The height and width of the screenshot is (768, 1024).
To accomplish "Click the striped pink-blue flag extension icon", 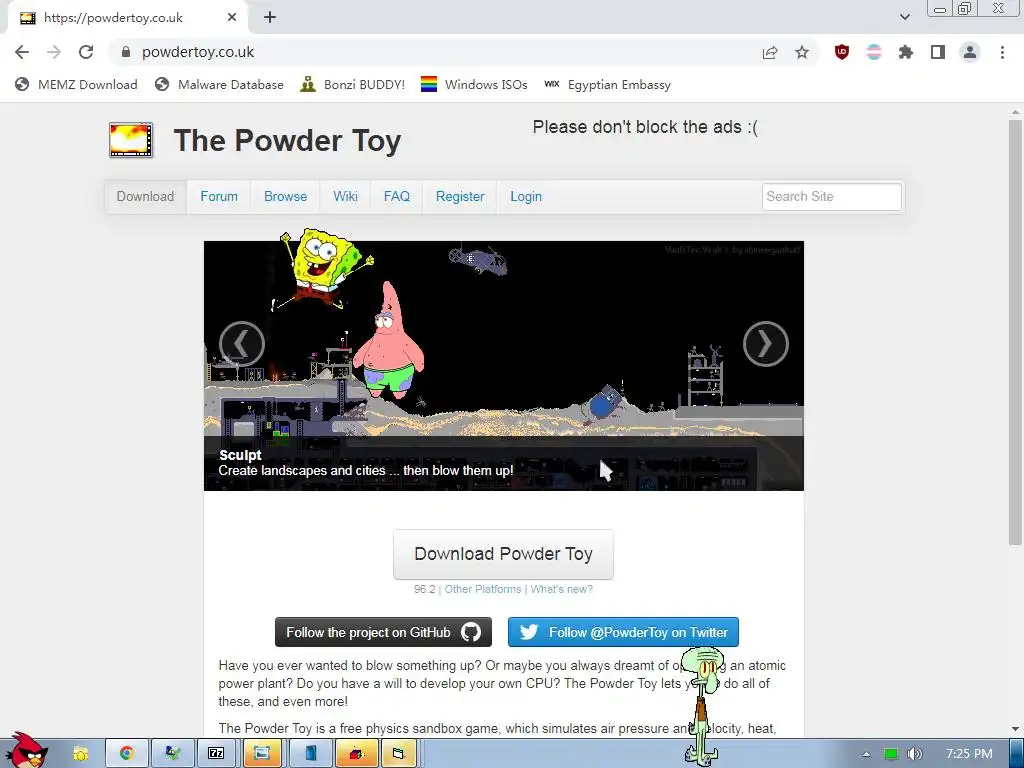I will [x=874, y=52].
